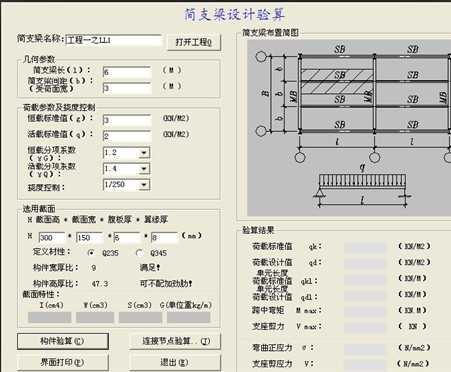Screen dimensions: 451x372
Task: Click the 简支梁设计验算 title text
Action: [235, 15]
